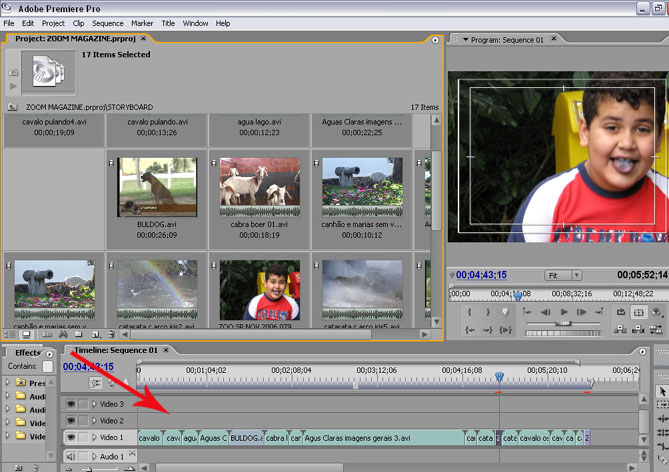The image size is (669, 472).
Task: Click the Set Unnumbered Marker icon
Action: coord(506,312)
